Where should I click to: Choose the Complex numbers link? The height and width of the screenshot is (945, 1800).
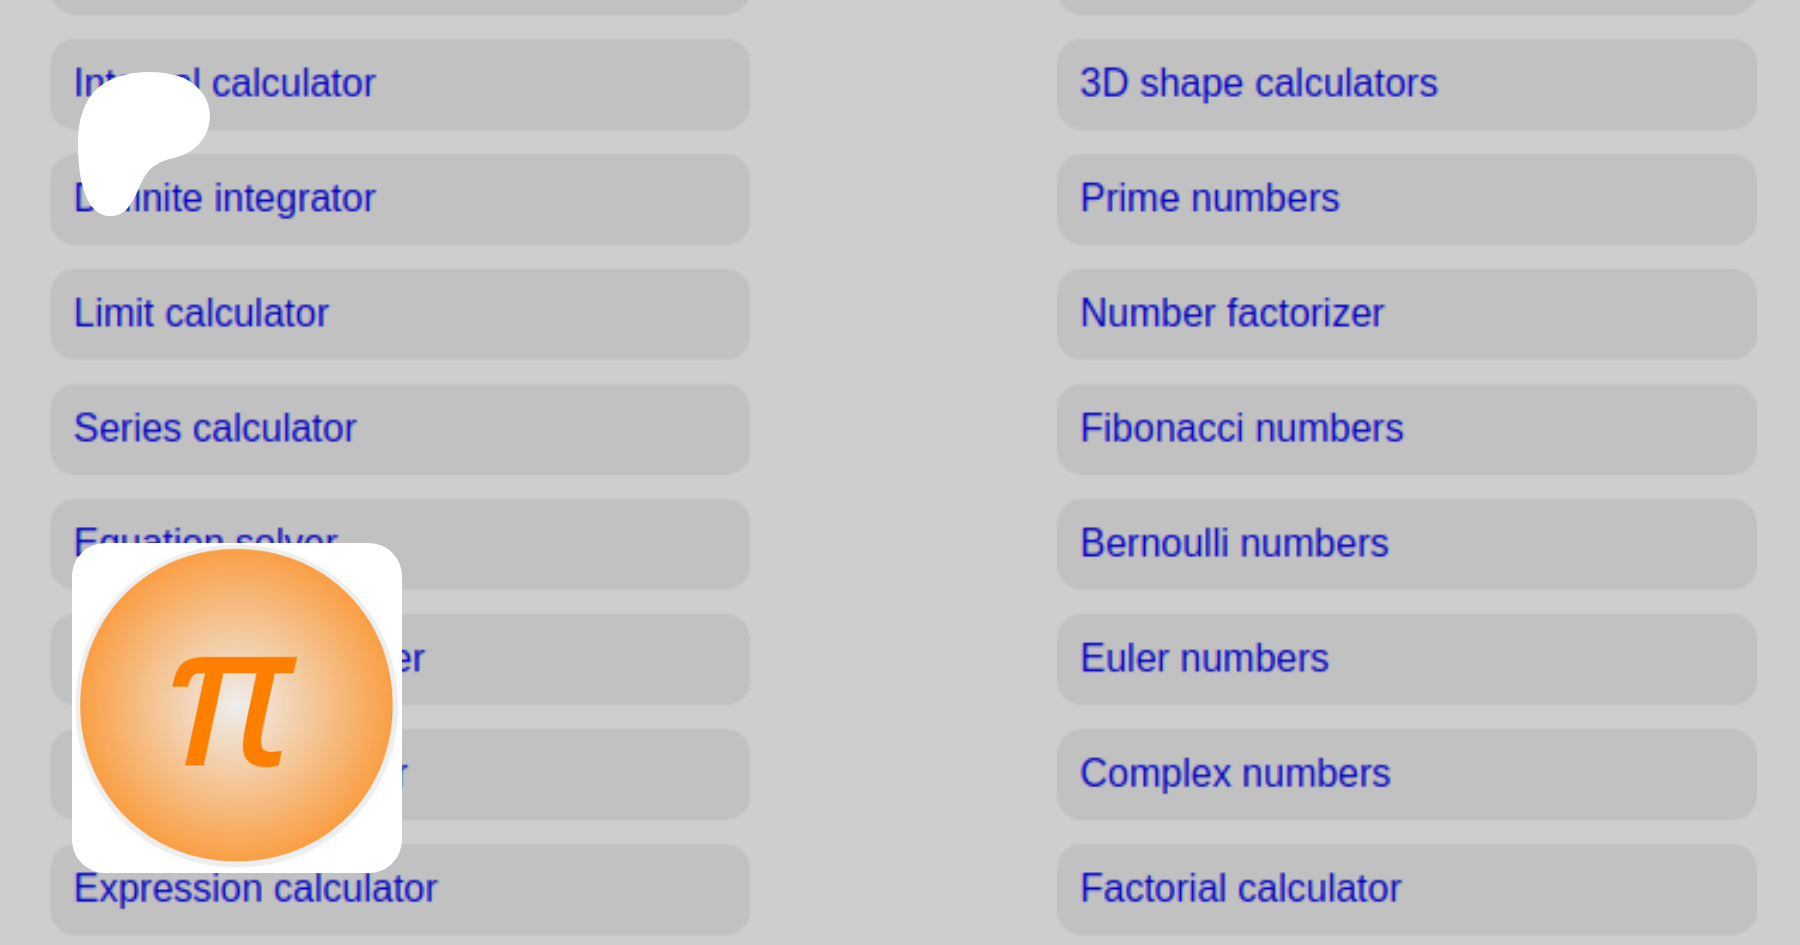[x=1235, y=774]
